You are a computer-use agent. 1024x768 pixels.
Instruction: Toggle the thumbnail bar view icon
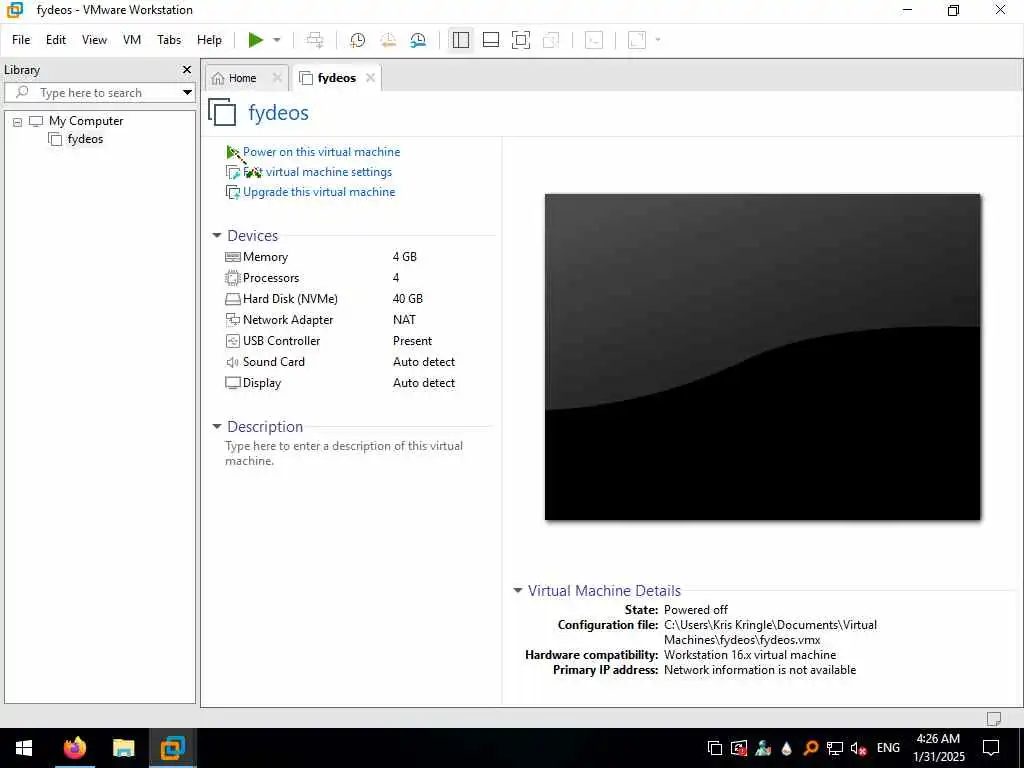(x=490, y=40)
